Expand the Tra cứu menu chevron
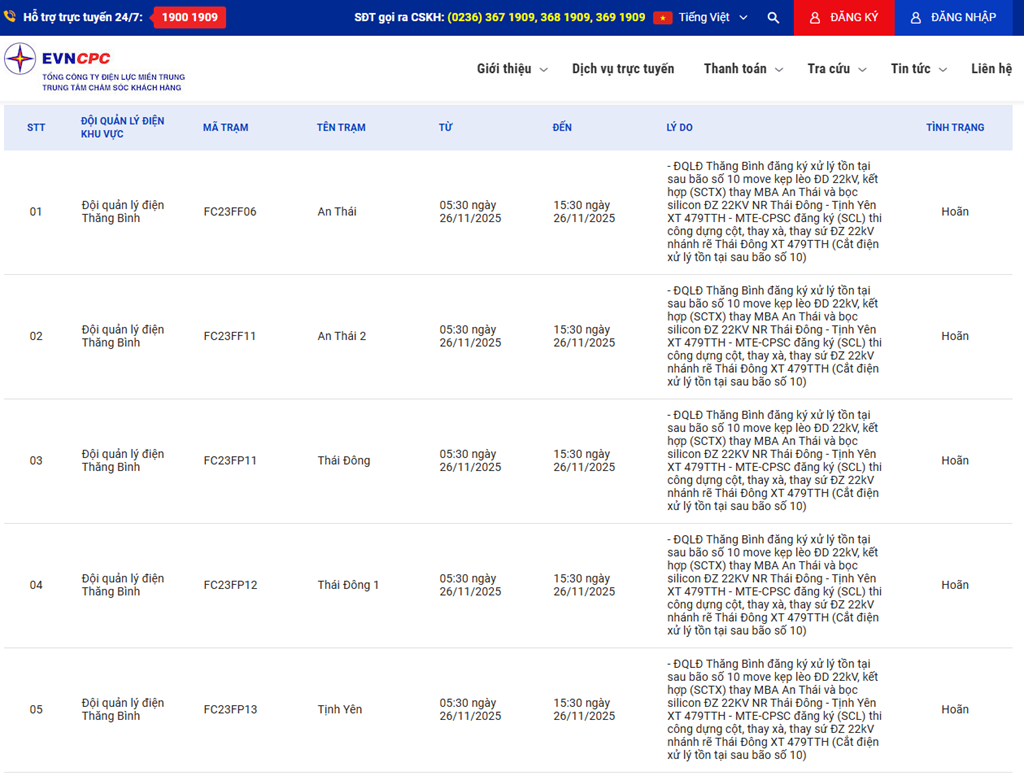 862,70
